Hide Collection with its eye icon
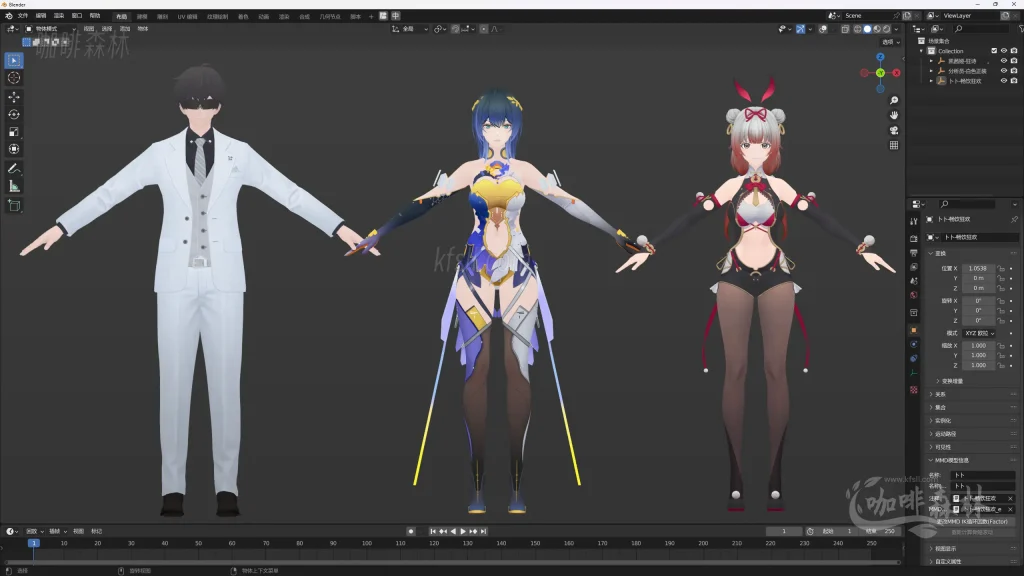The image size is (1024, 576). (x=1004, y=51)
